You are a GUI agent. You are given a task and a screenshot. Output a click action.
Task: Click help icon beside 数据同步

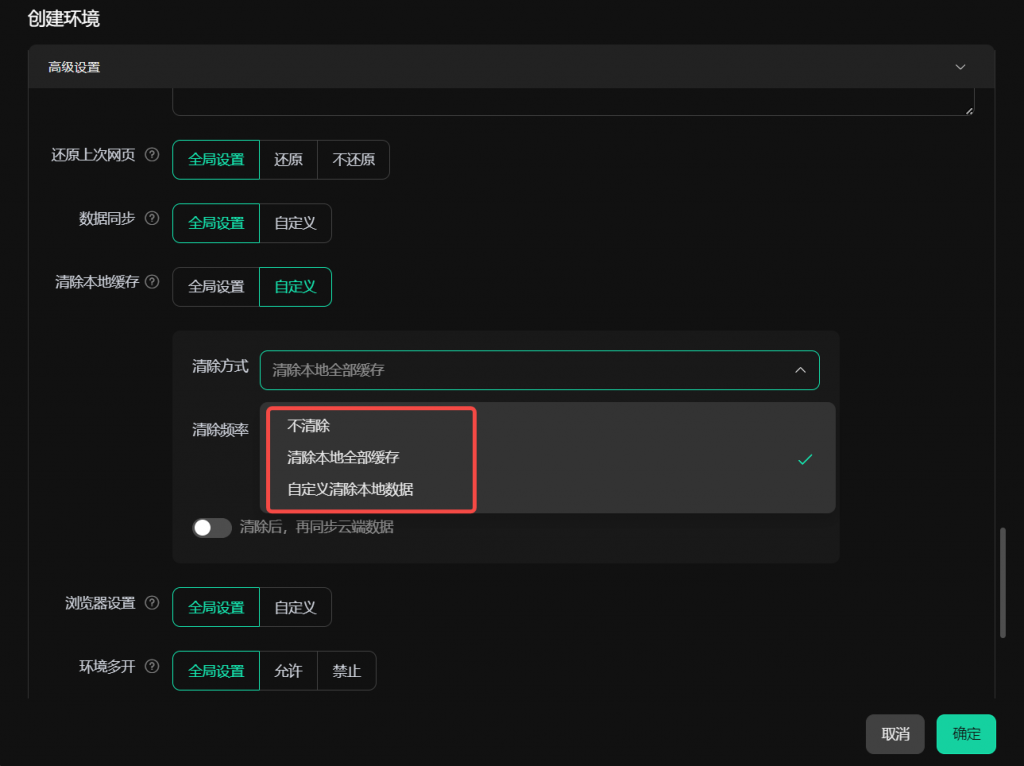click(152, 218)
